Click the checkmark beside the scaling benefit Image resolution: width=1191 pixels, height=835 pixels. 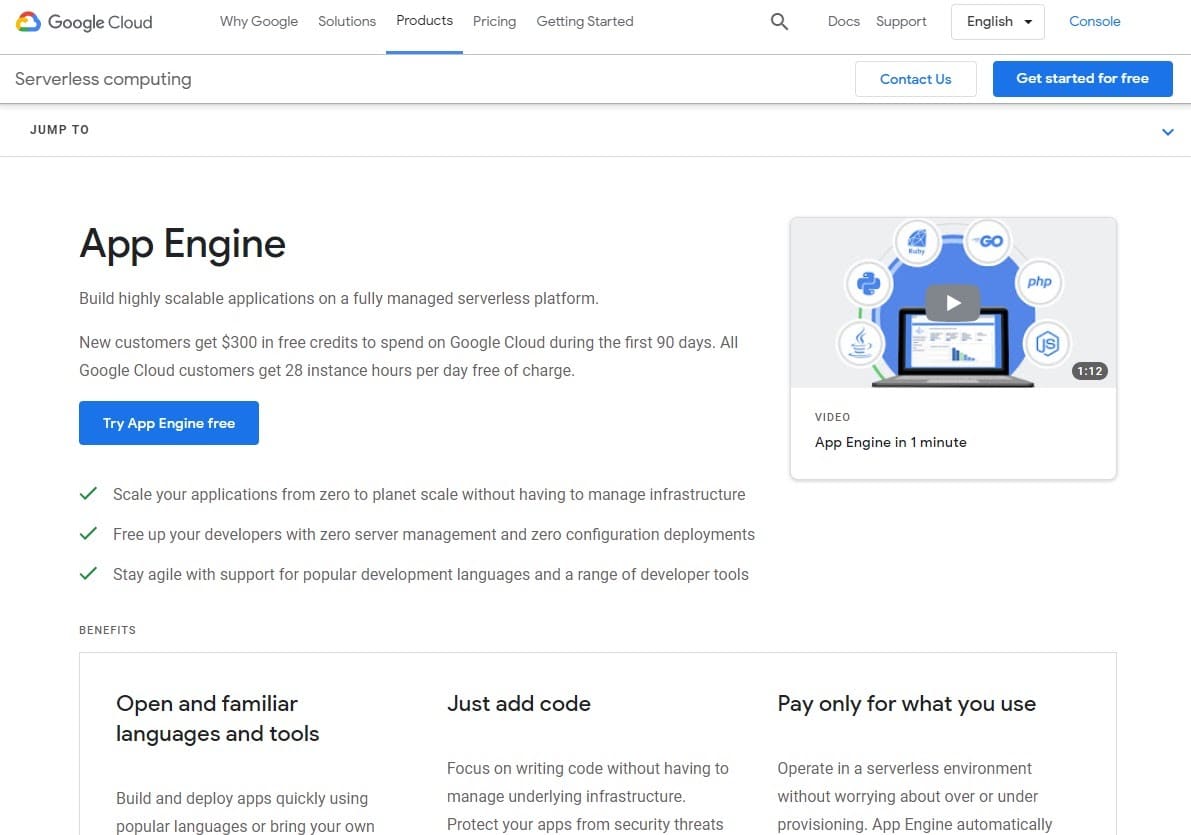point(88,493)
